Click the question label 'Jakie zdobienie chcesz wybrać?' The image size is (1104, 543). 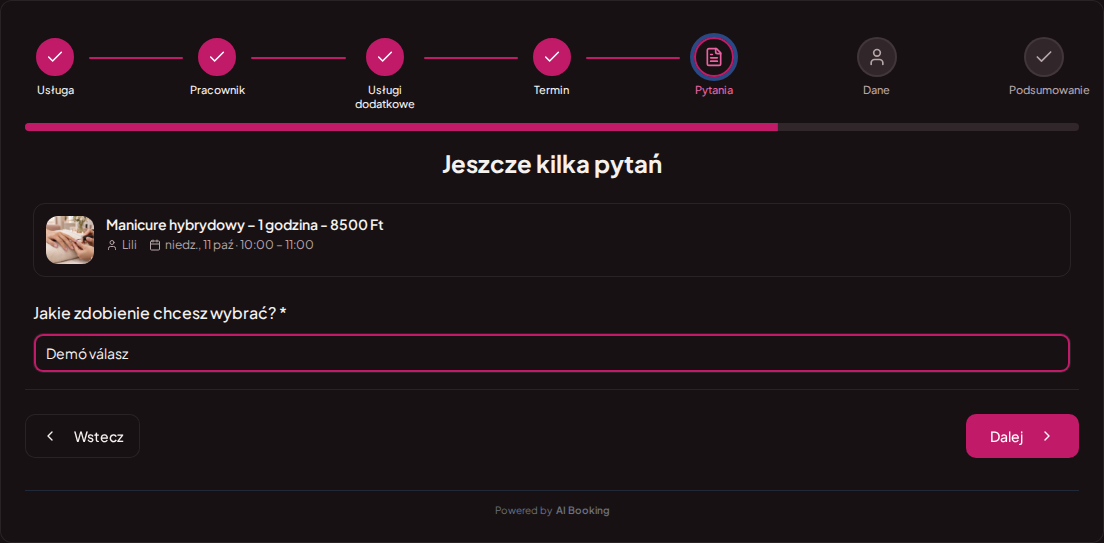pos(154,313)
